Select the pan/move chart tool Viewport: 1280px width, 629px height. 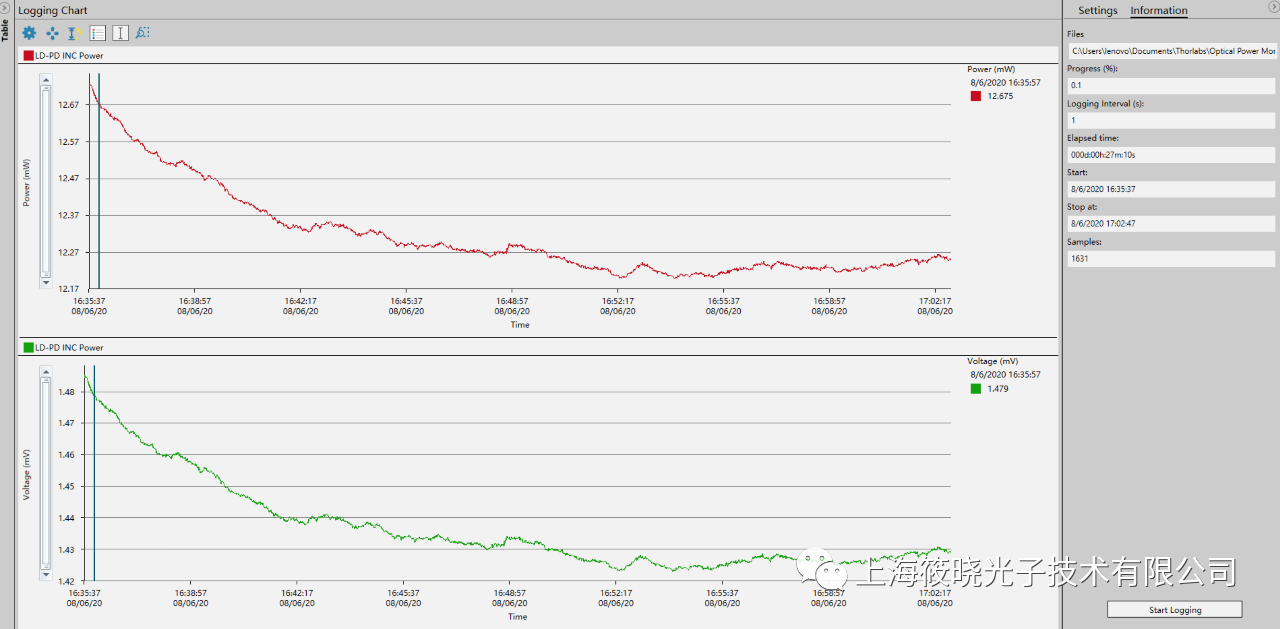[x=52, y=33]
